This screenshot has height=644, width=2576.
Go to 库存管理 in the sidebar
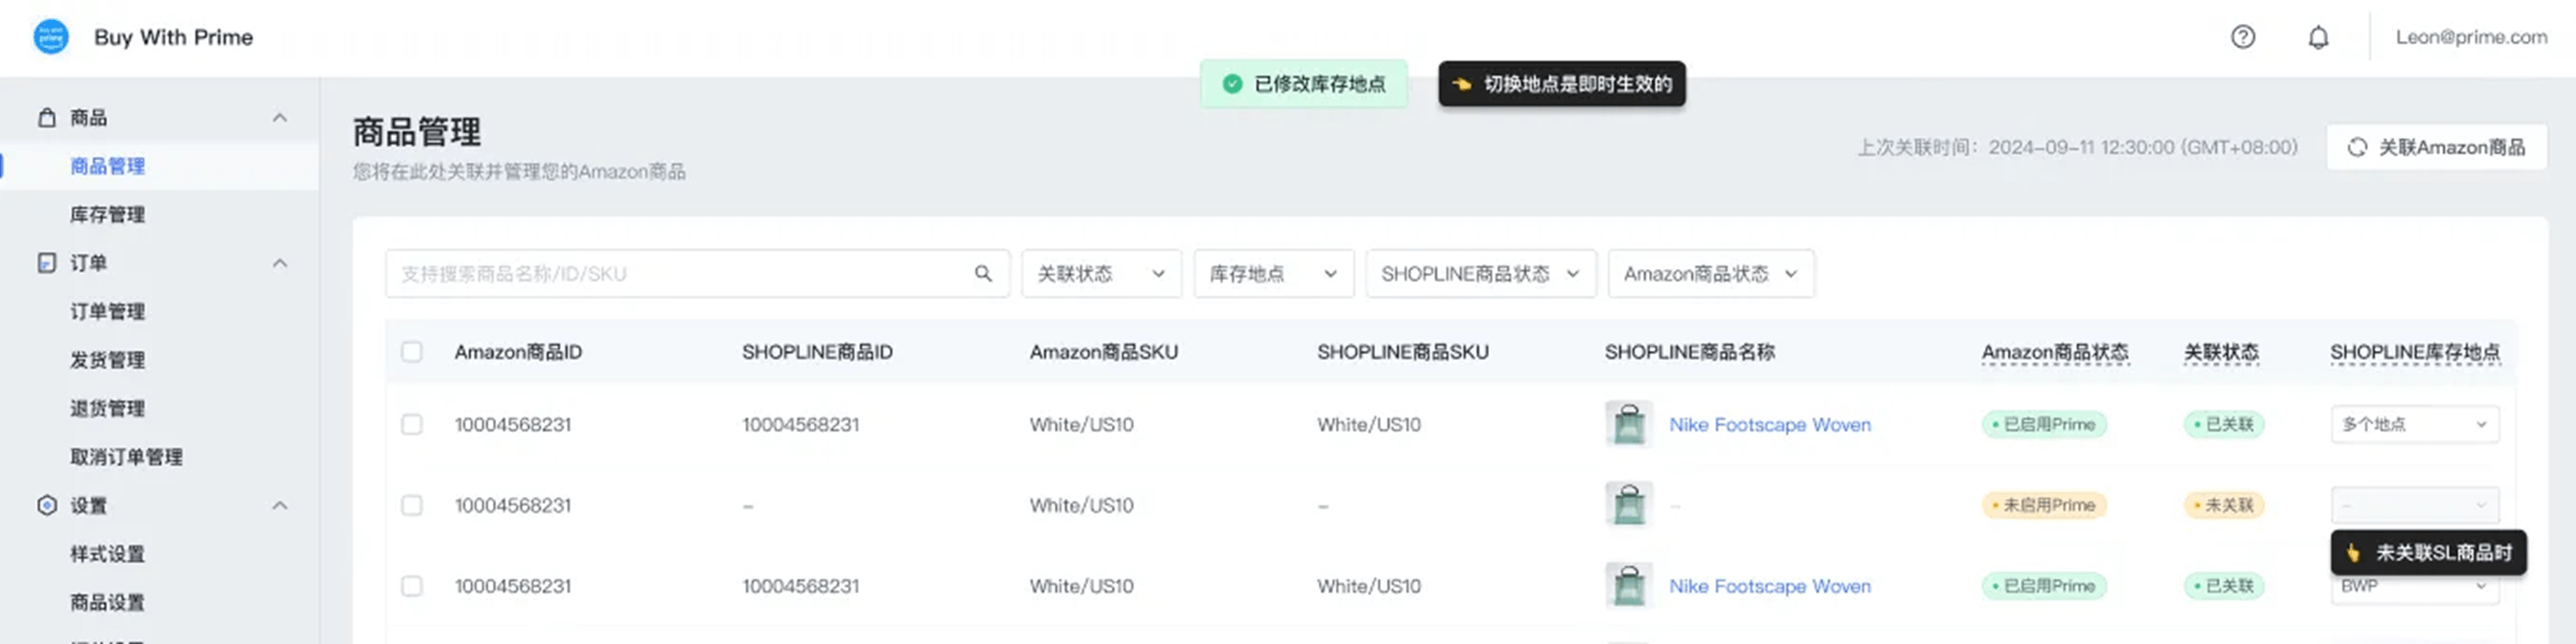(x=107, y=214)
